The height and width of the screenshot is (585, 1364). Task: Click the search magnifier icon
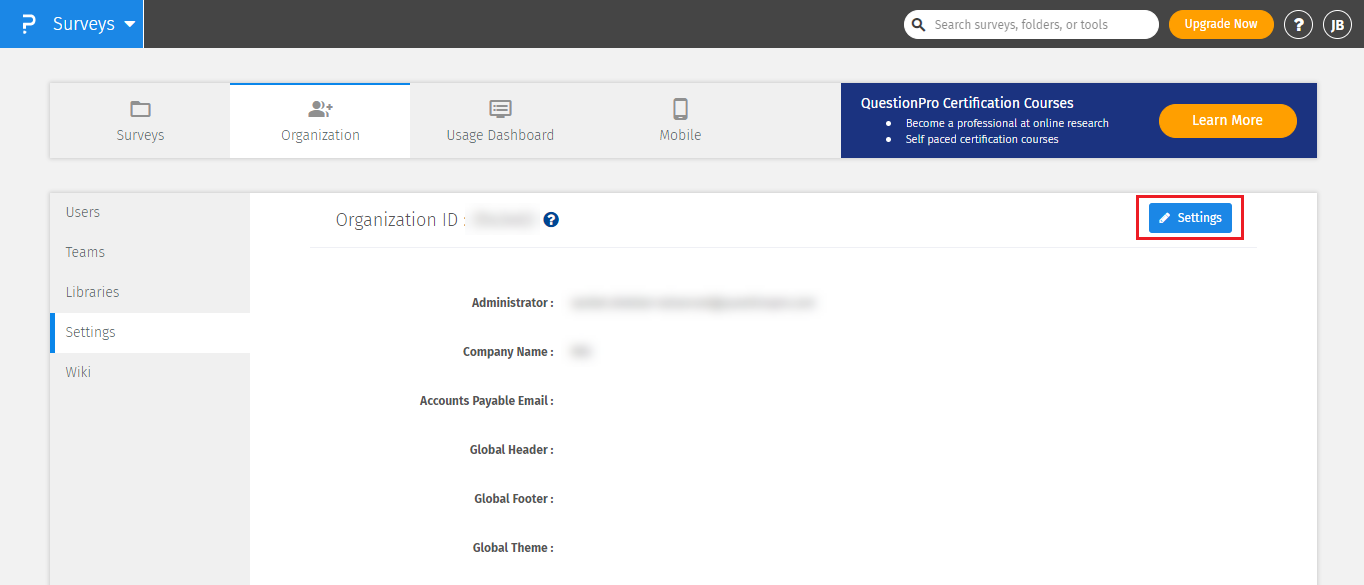coord(918,24)
